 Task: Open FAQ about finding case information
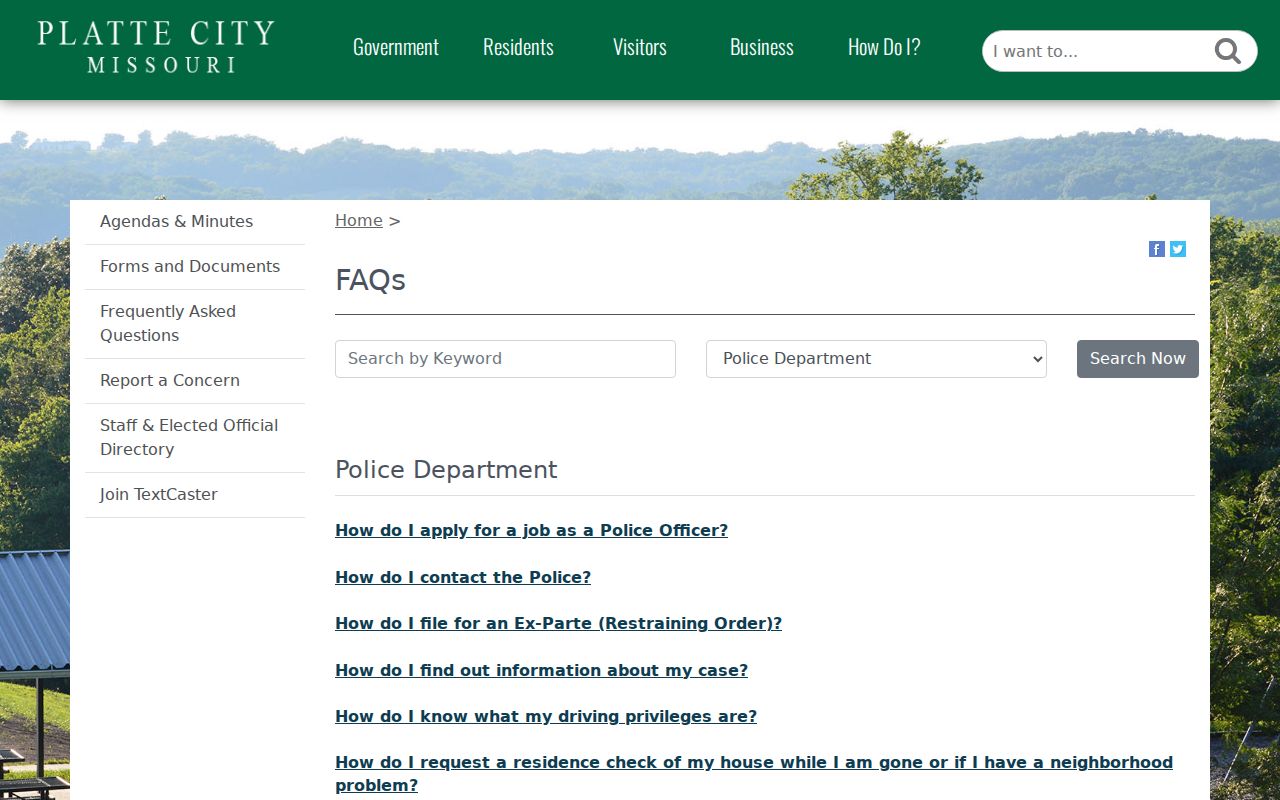point(541,671)
